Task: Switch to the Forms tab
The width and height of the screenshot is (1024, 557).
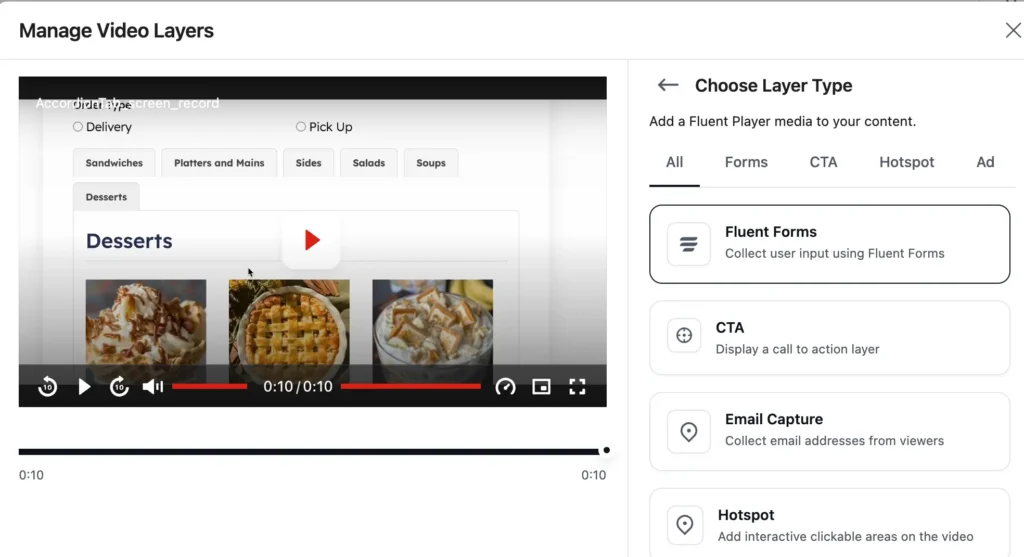Action: point(746,162)
